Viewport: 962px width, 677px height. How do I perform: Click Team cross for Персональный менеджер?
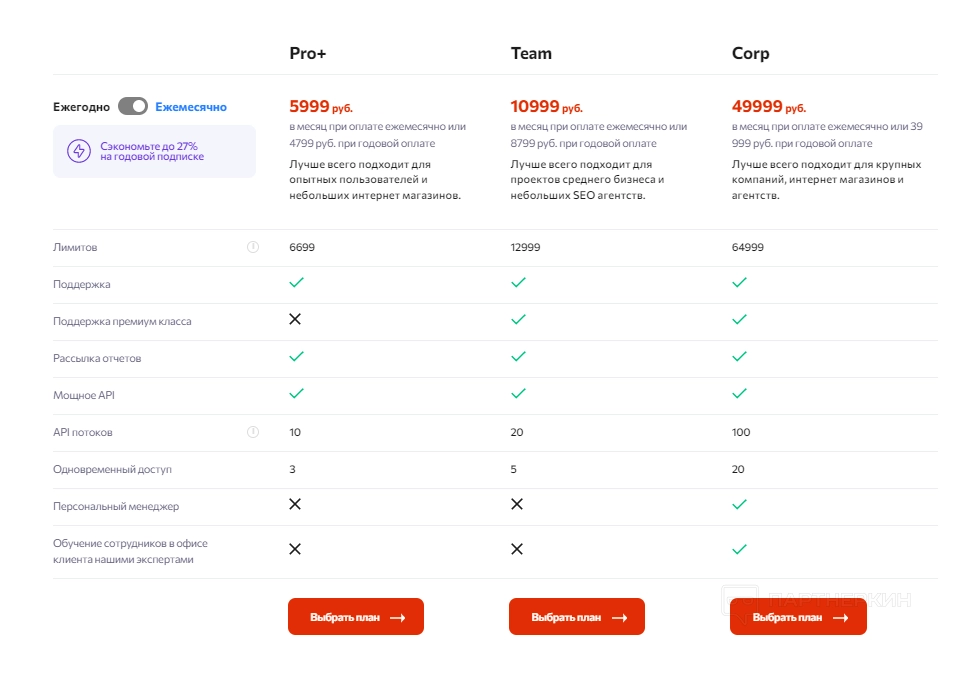517,504
